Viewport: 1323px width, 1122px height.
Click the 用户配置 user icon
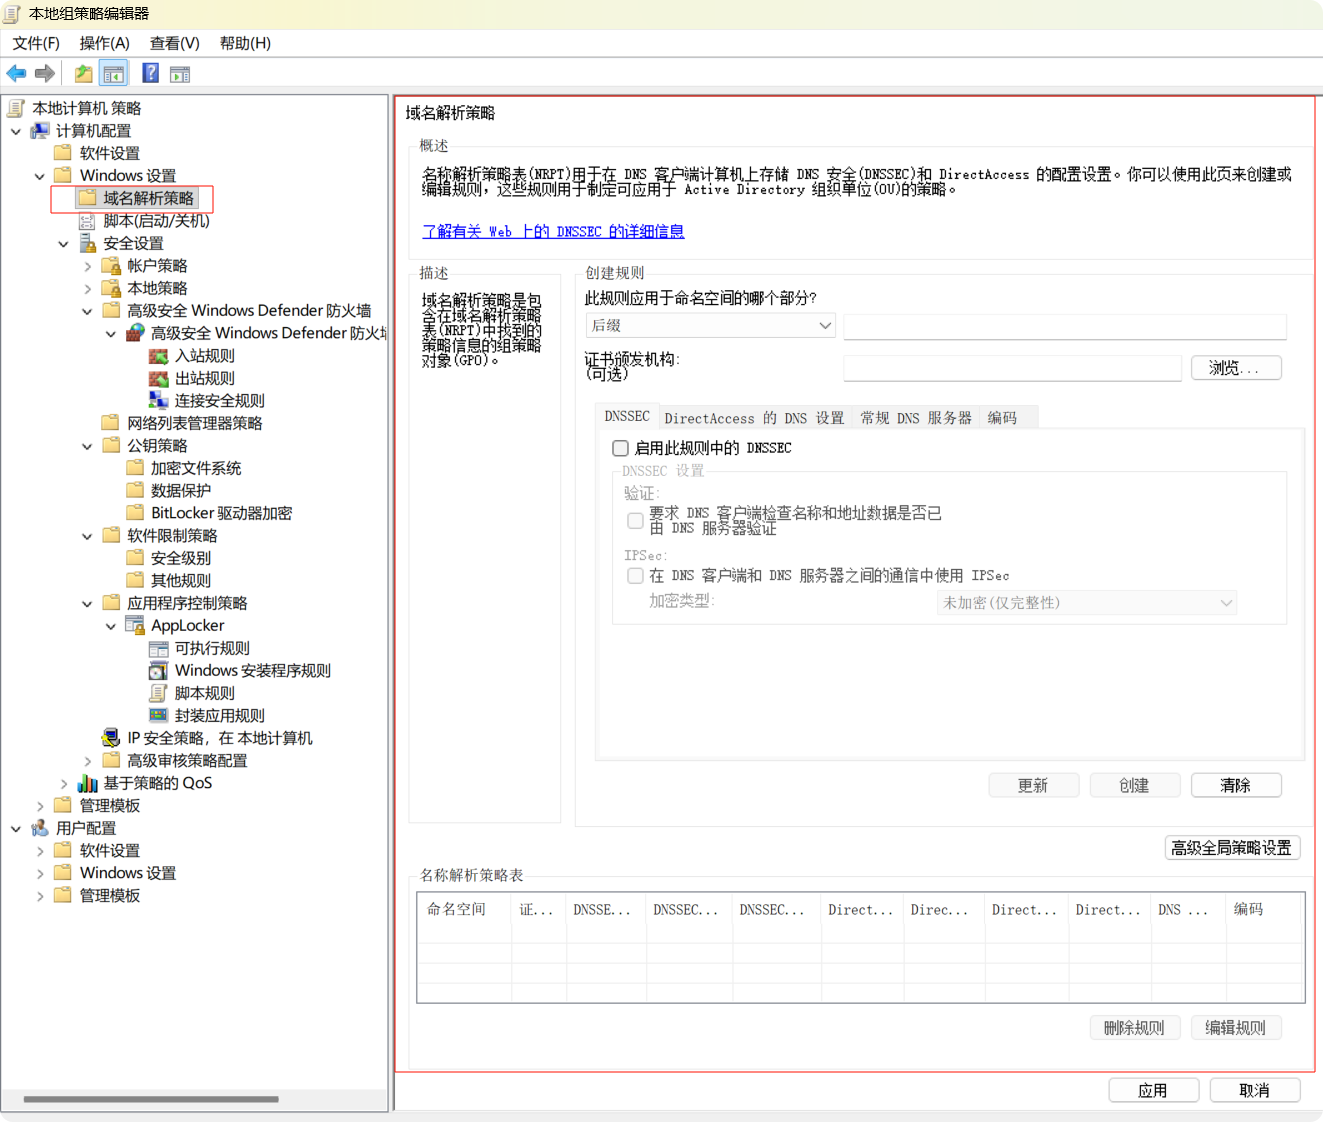[39, 828]
